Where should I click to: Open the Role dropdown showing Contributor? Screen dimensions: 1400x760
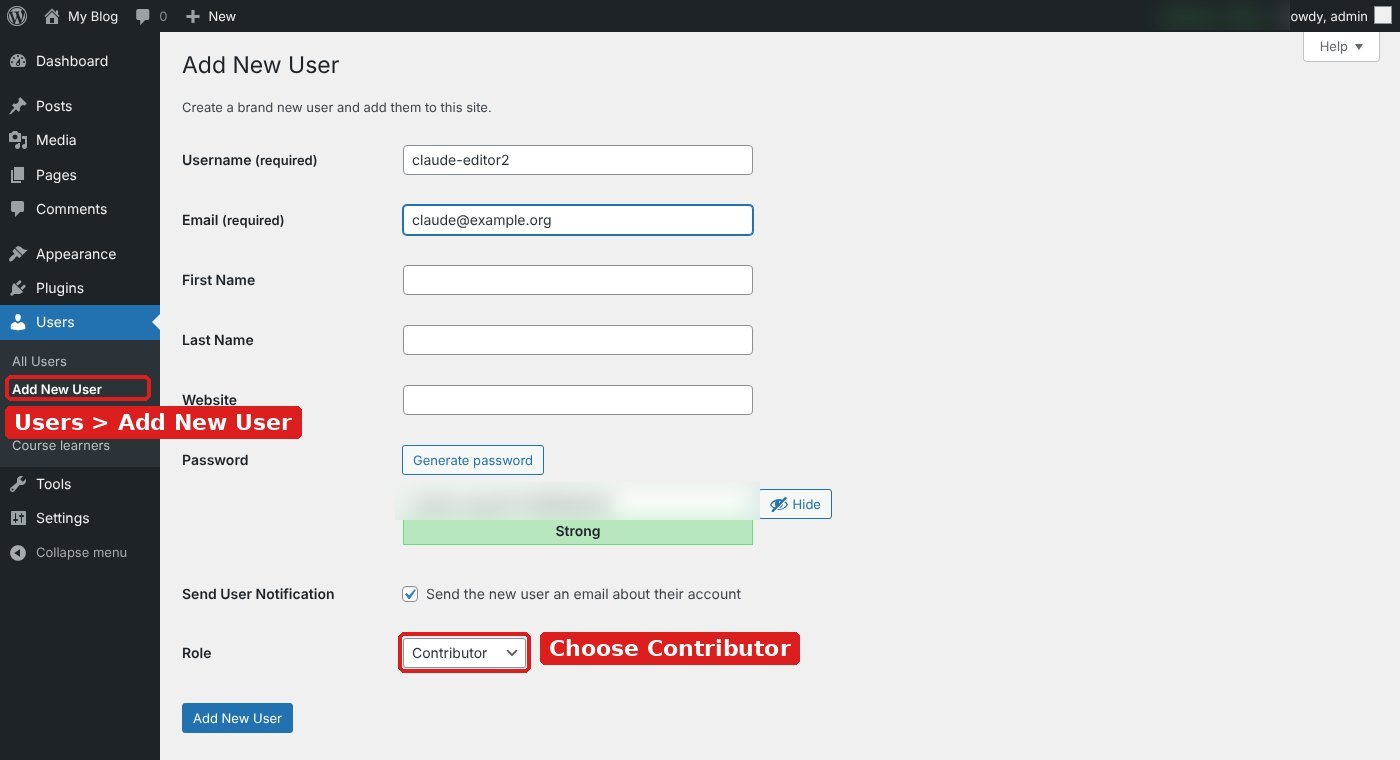click(x=464, y=653)
